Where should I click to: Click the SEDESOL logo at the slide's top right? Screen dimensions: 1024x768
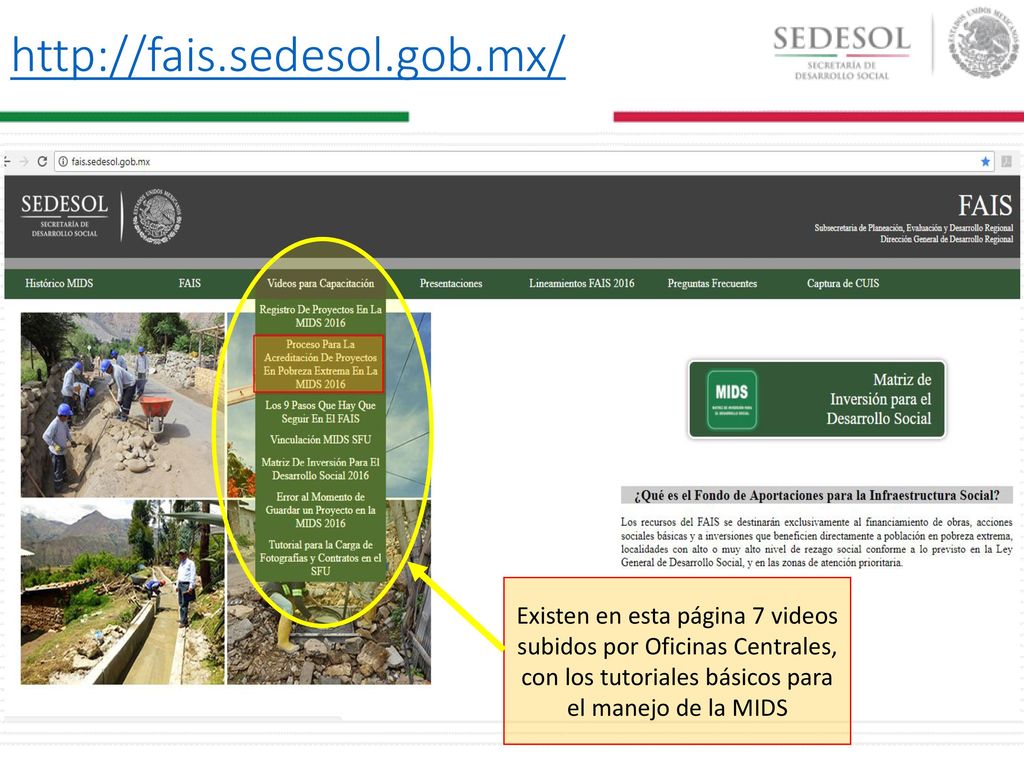(x=842, y=52)
